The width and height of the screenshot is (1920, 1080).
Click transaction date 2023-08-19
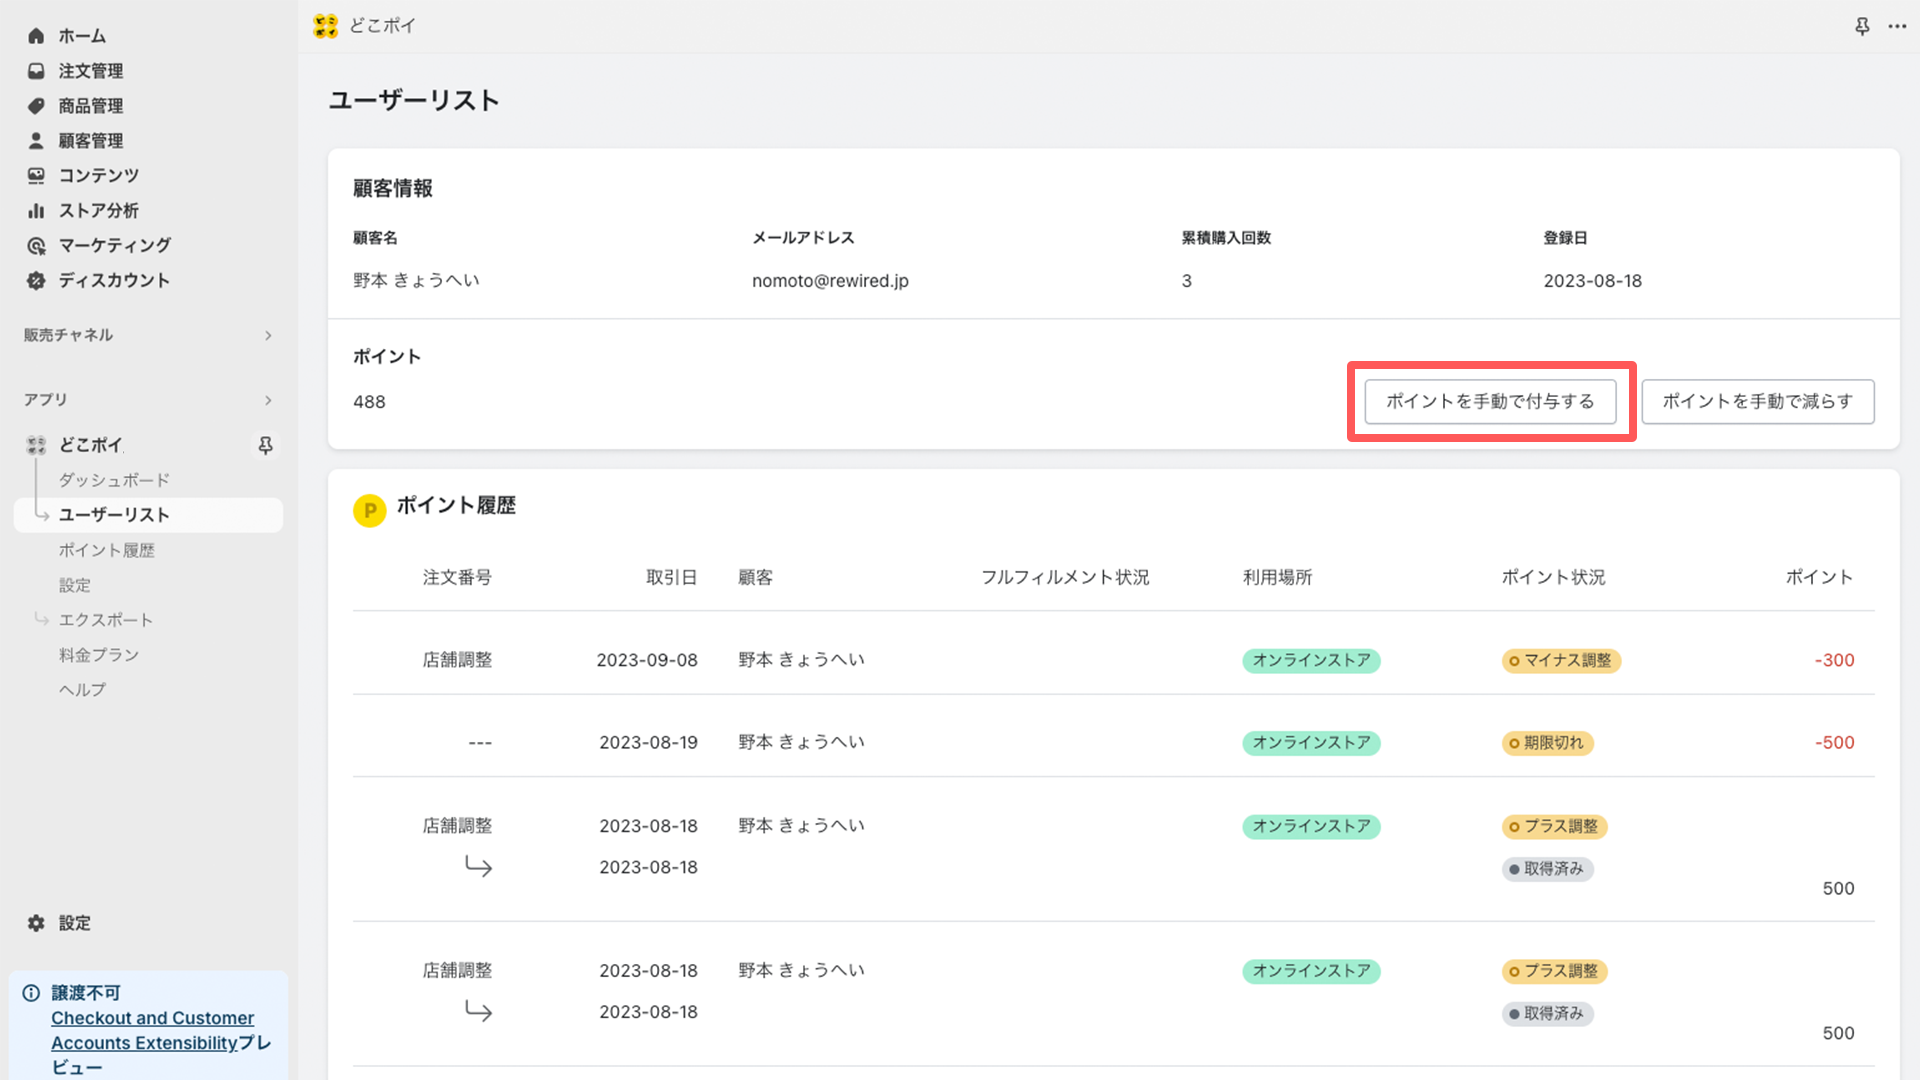tap(648, 743)
